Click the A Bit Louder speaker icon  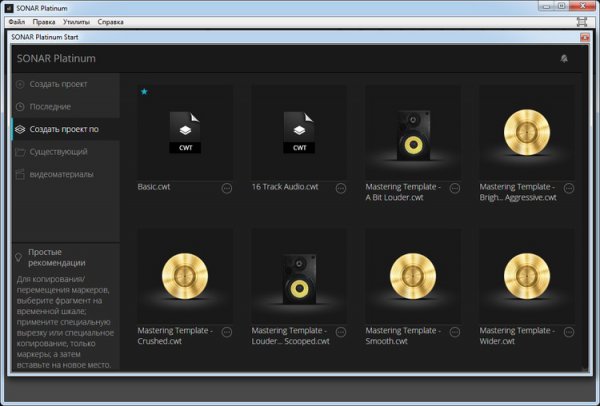point(412,133)
